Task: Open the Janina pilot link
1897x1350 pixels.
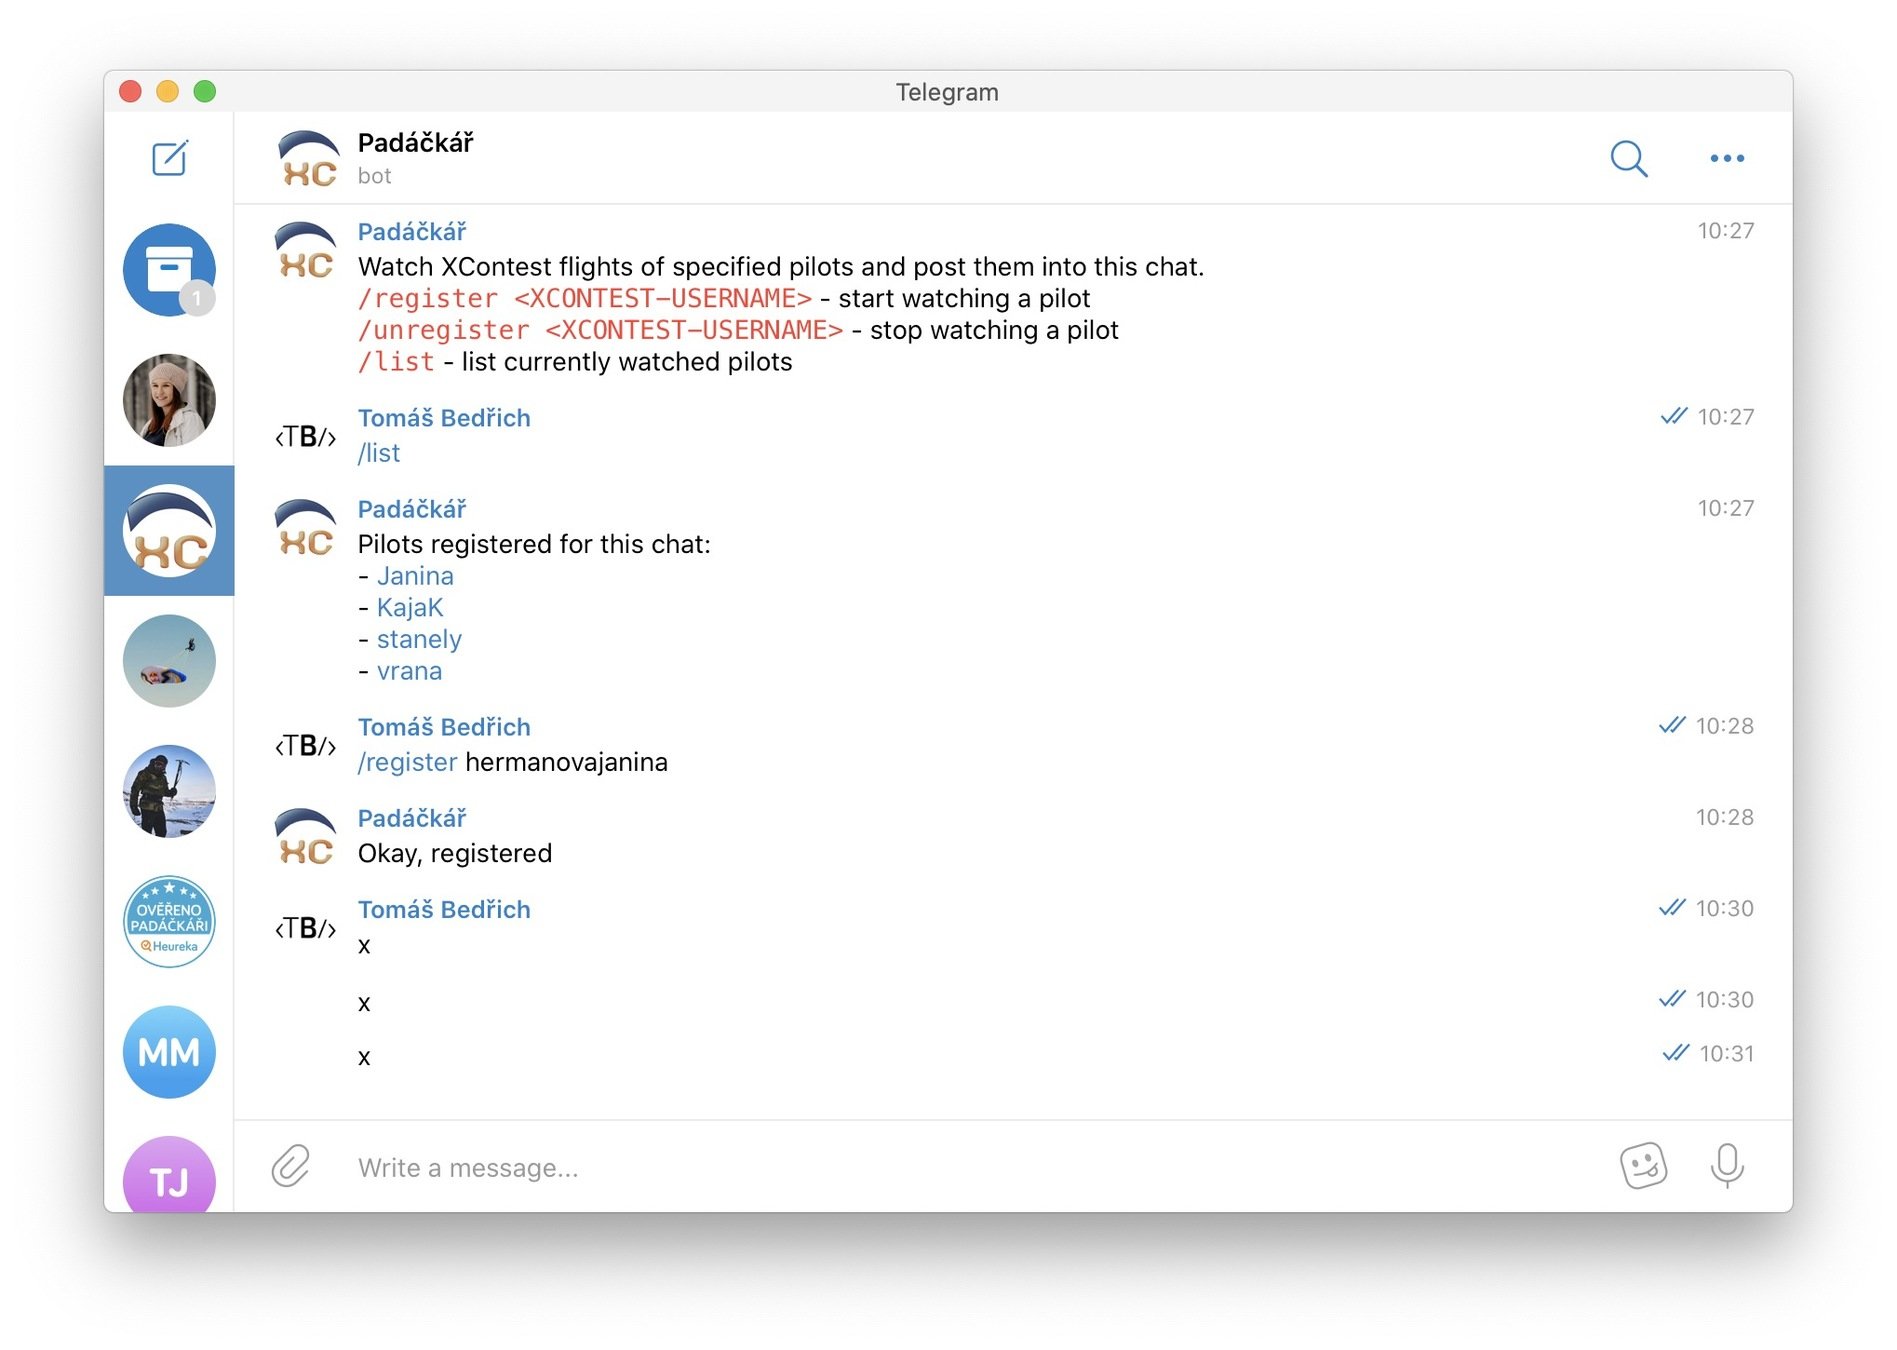Action: 415,576
